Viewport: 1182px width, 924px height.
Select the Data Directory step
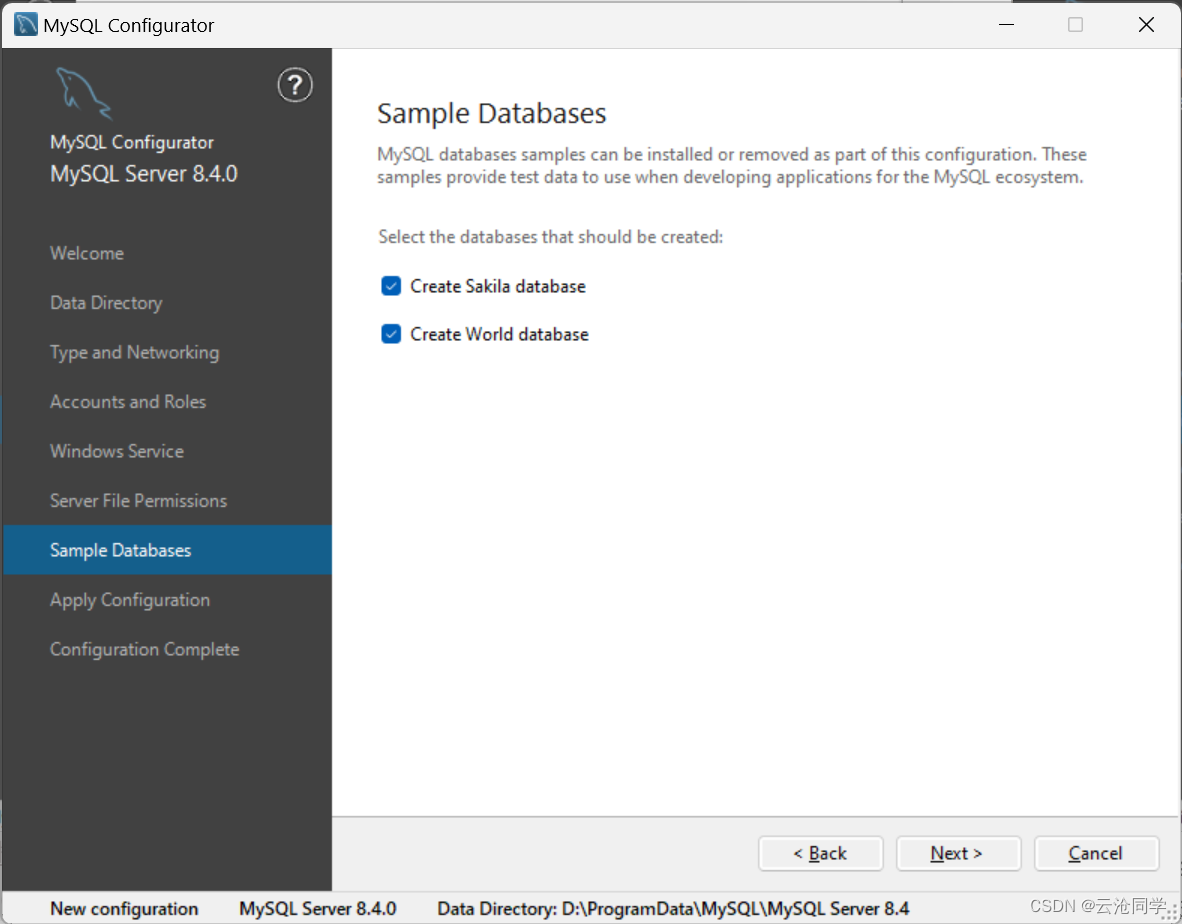(x=106, y=303)
